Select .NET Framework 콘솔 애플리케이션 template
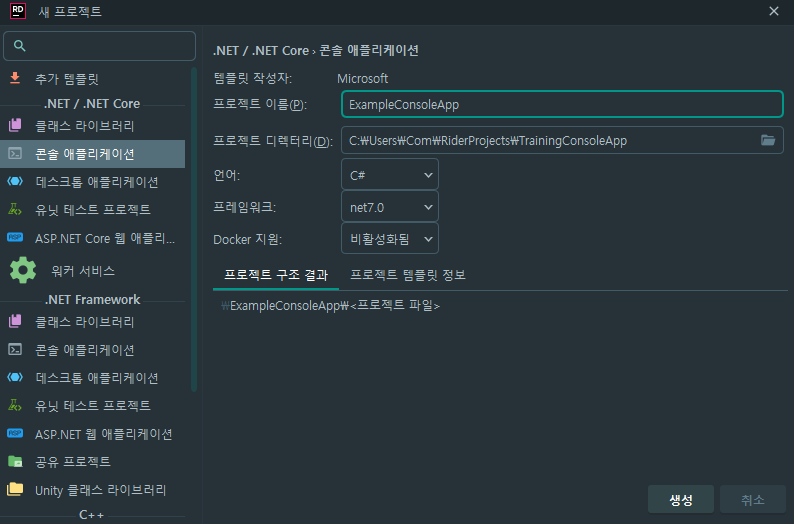 (93, 350)
